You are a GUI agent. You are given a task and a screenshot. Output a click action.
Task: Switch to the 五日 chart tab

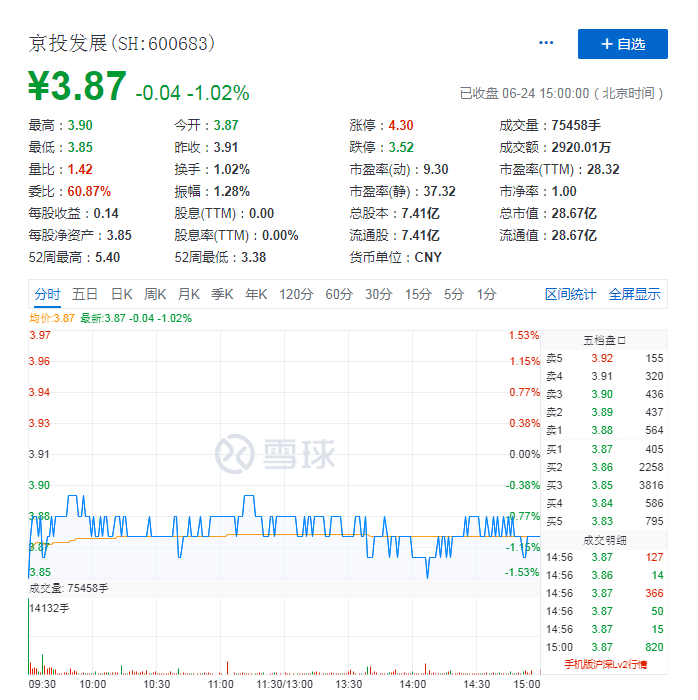[x=85, y=294]
